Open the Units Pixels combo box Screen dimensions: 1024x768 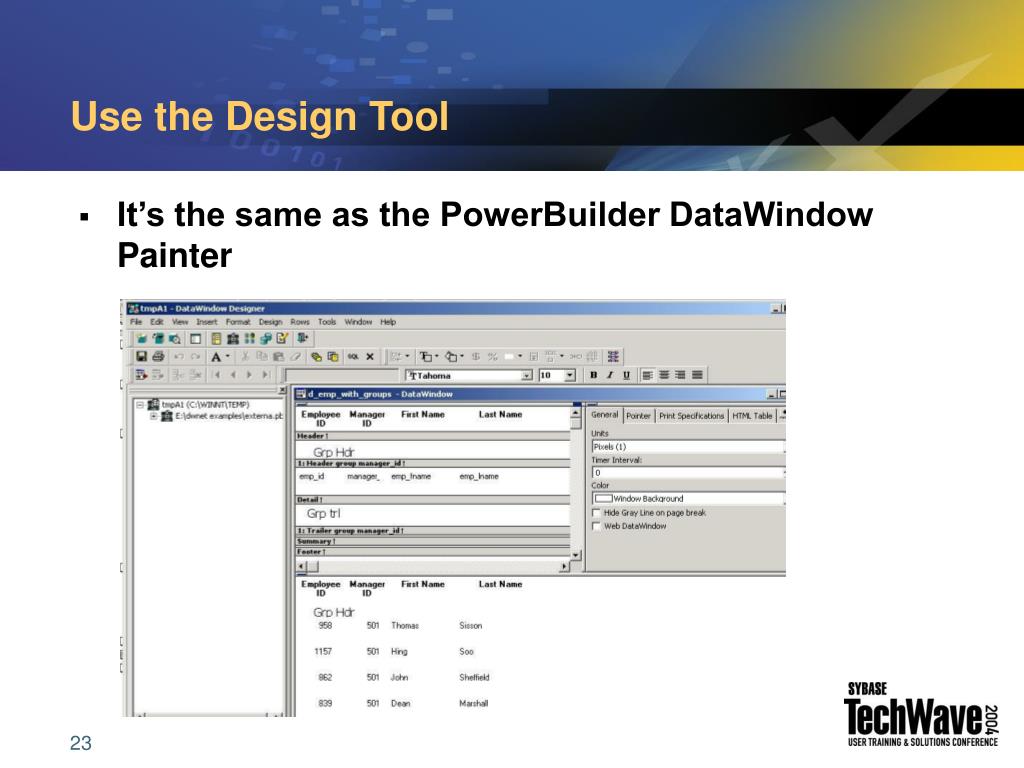[x=688, y=447]
